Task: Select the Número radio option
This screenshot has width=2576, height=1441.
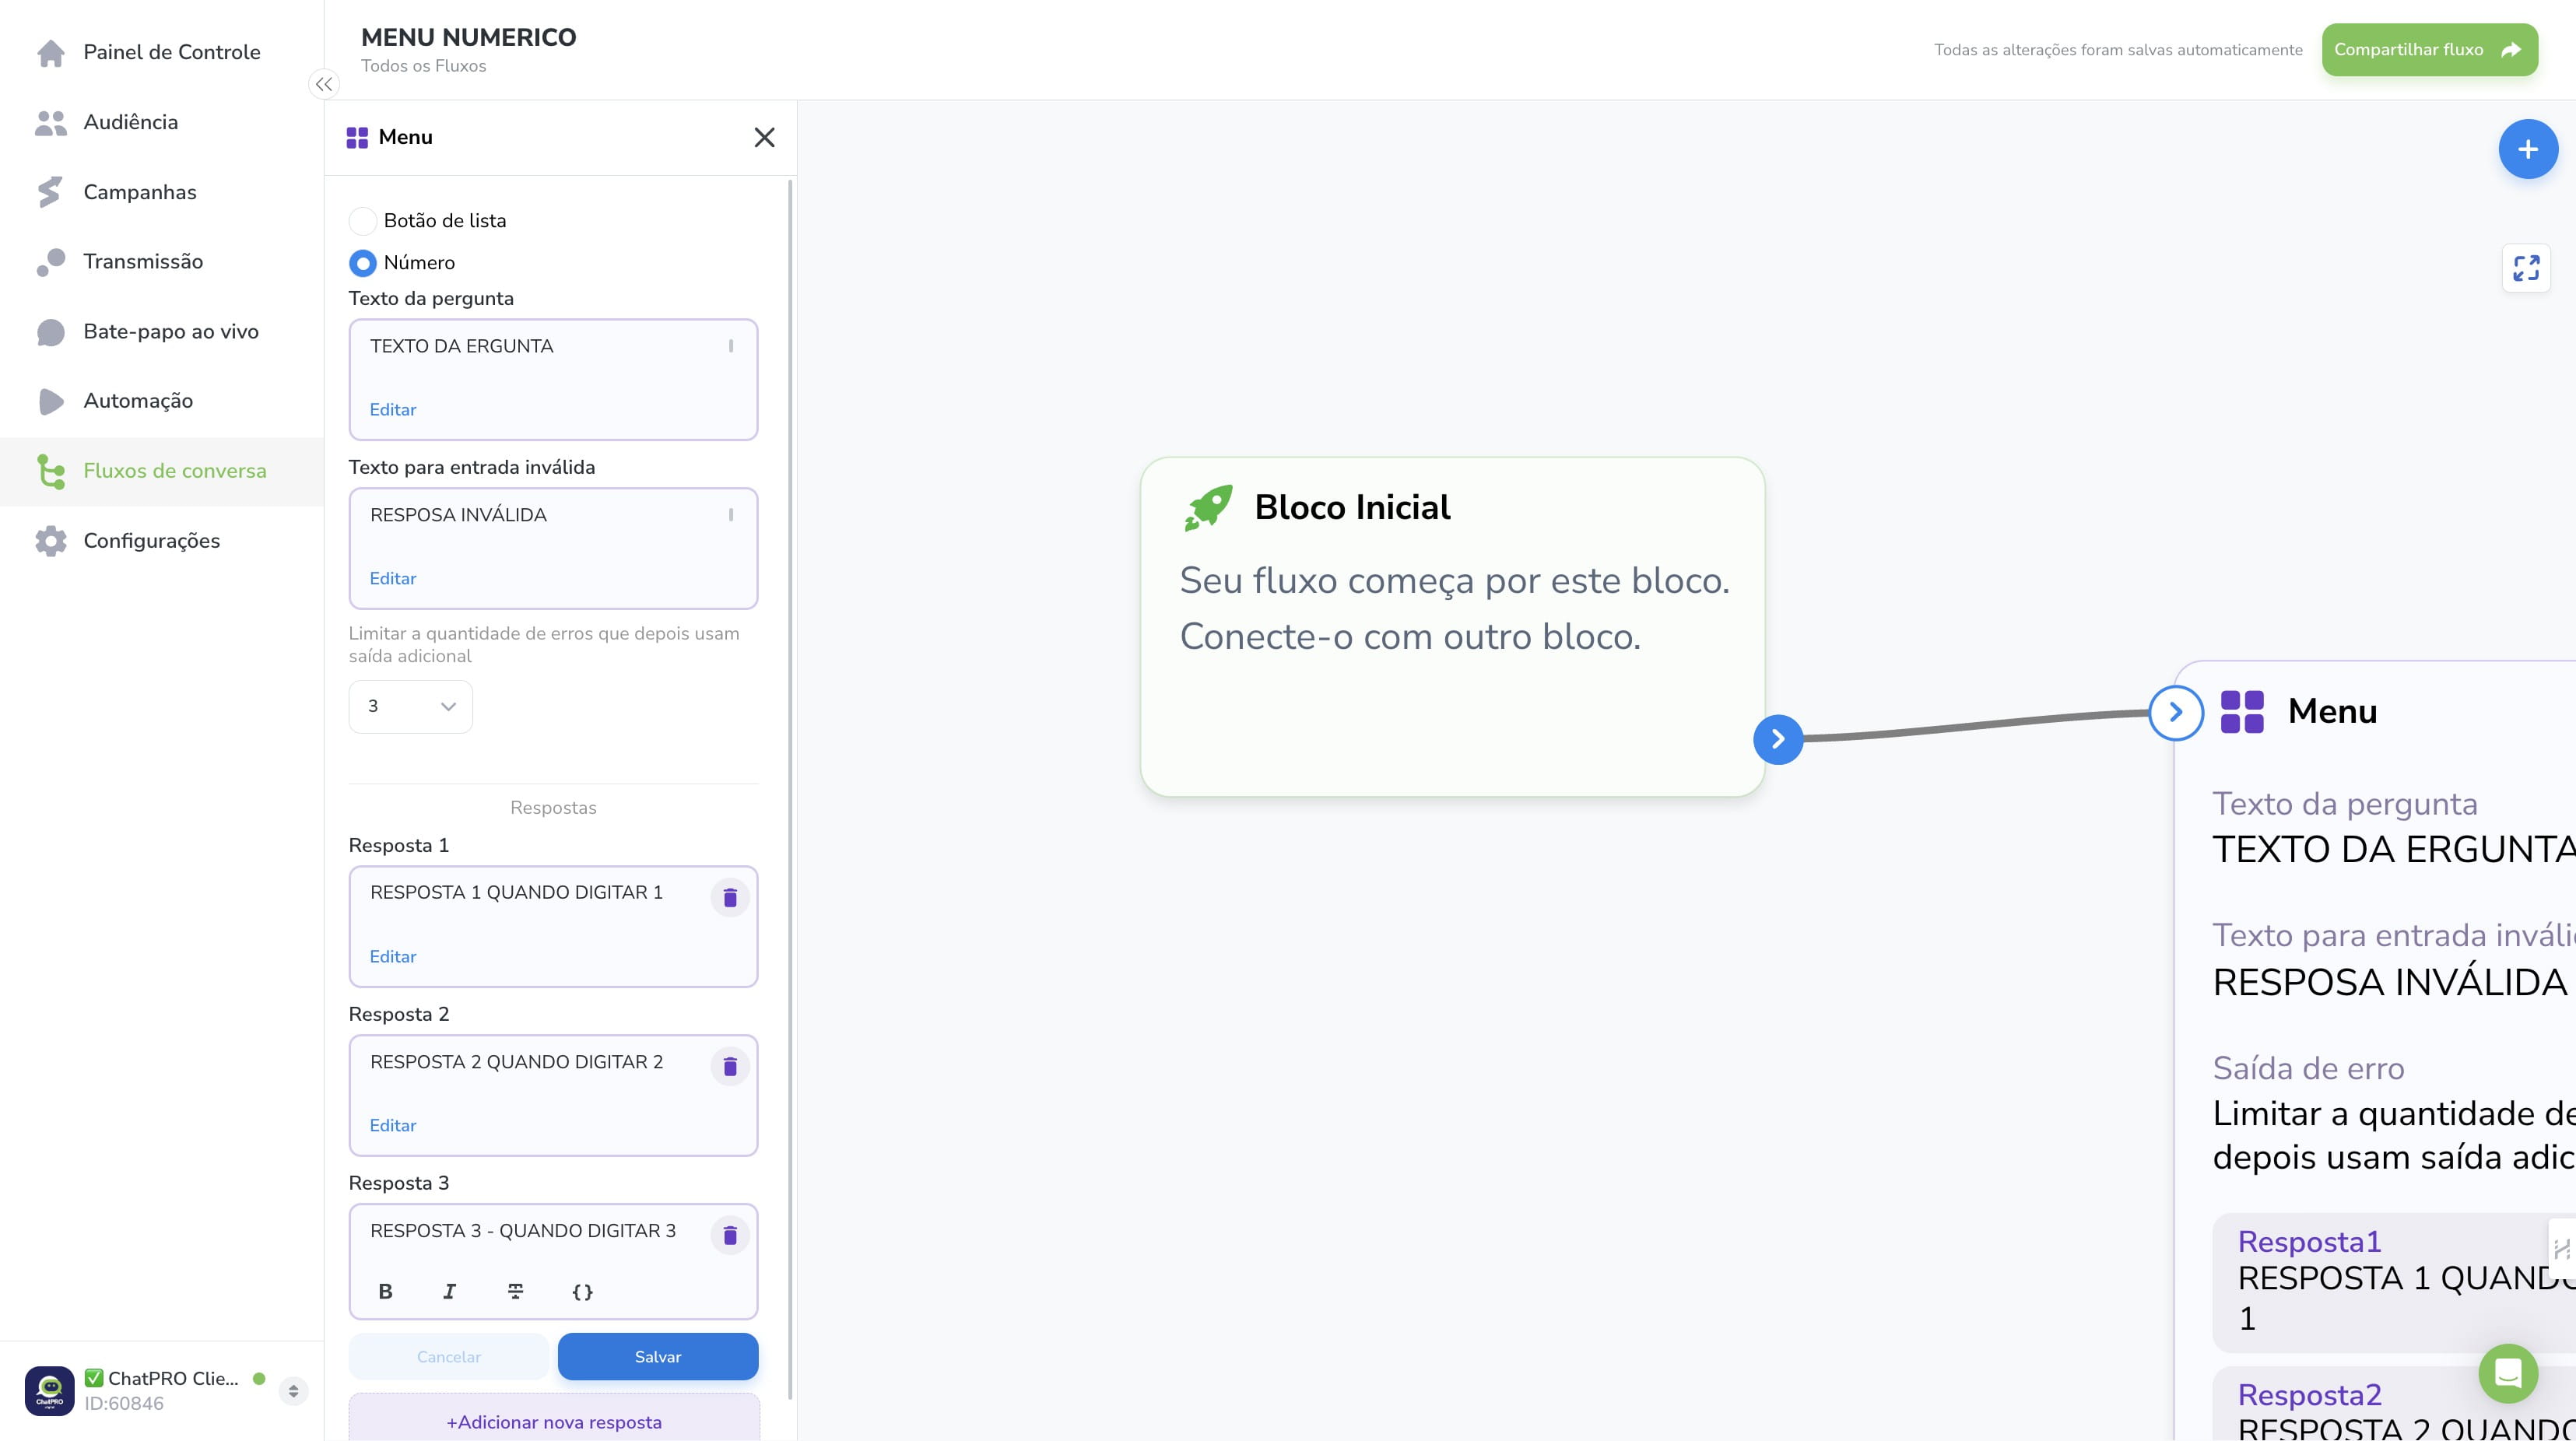Action: 362,263
